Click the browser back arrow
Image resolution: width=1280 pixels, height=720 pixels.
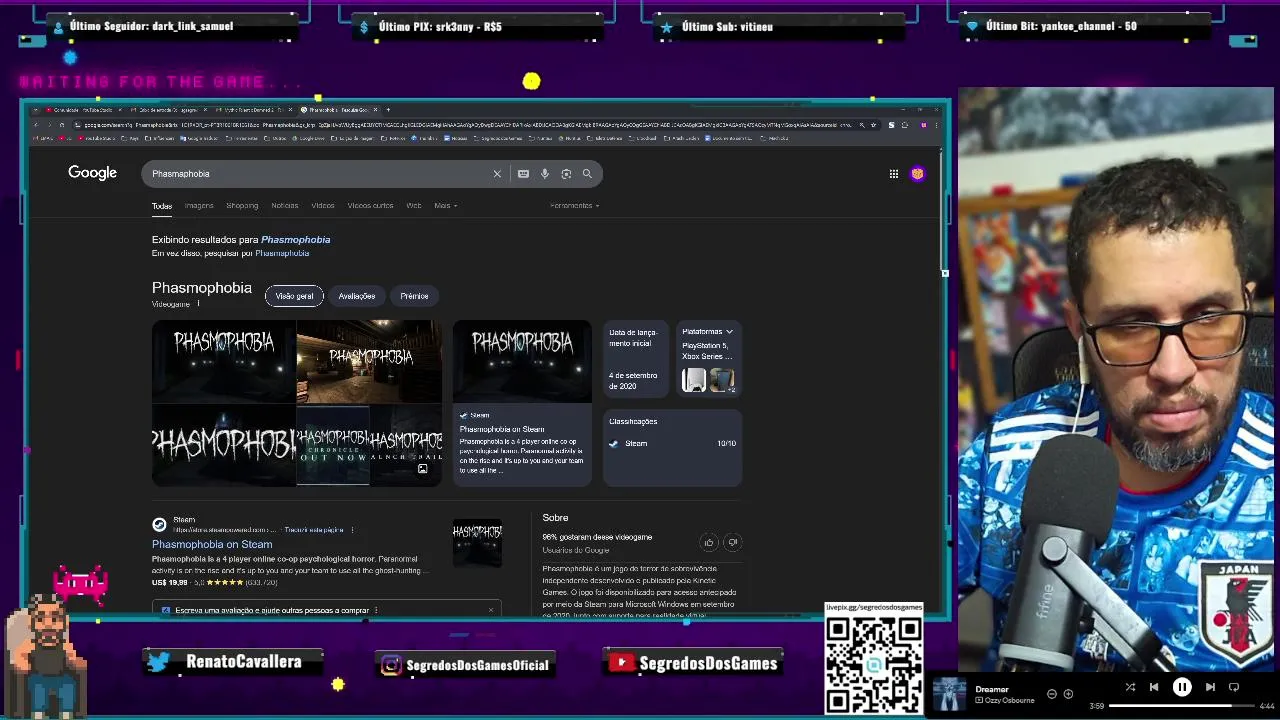point(36,125)
